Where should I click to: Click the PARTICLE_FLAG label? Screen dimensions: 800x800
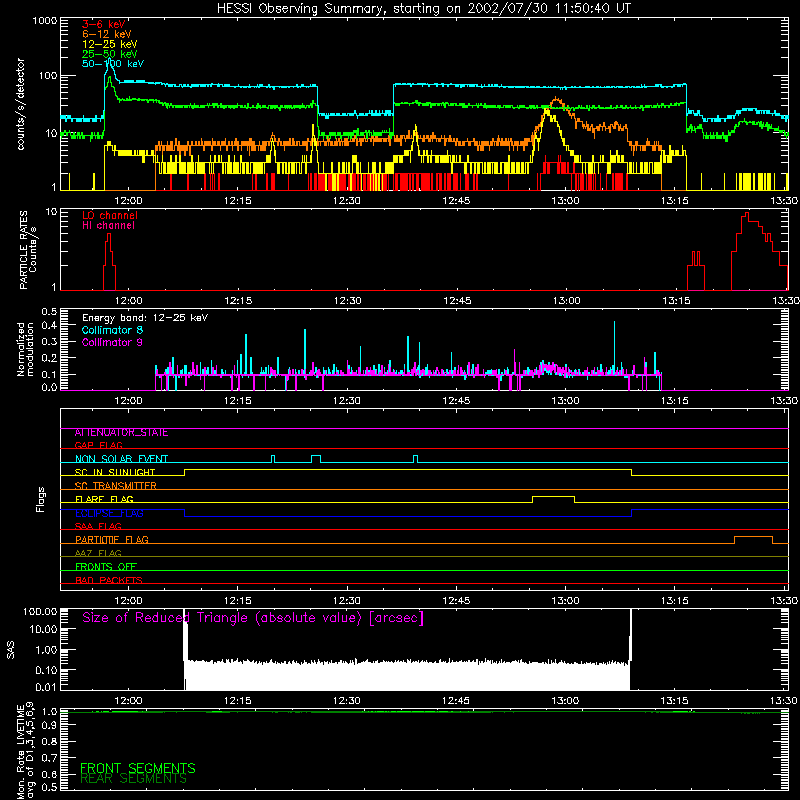(112, 540)
